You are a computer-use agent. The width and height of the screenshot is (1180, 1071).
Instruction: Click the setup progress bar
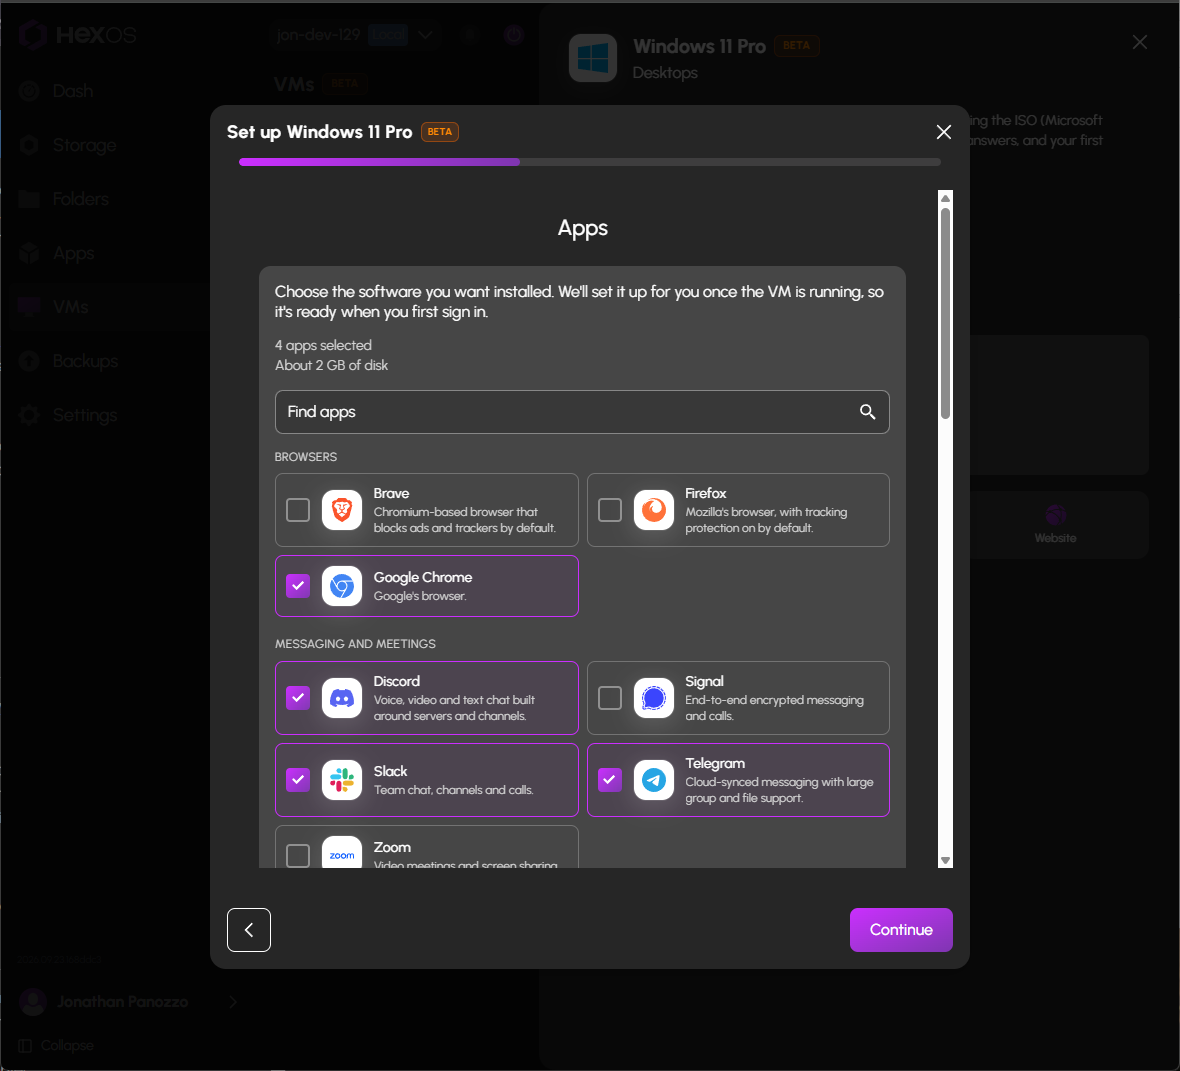click(x=589, y=162)
